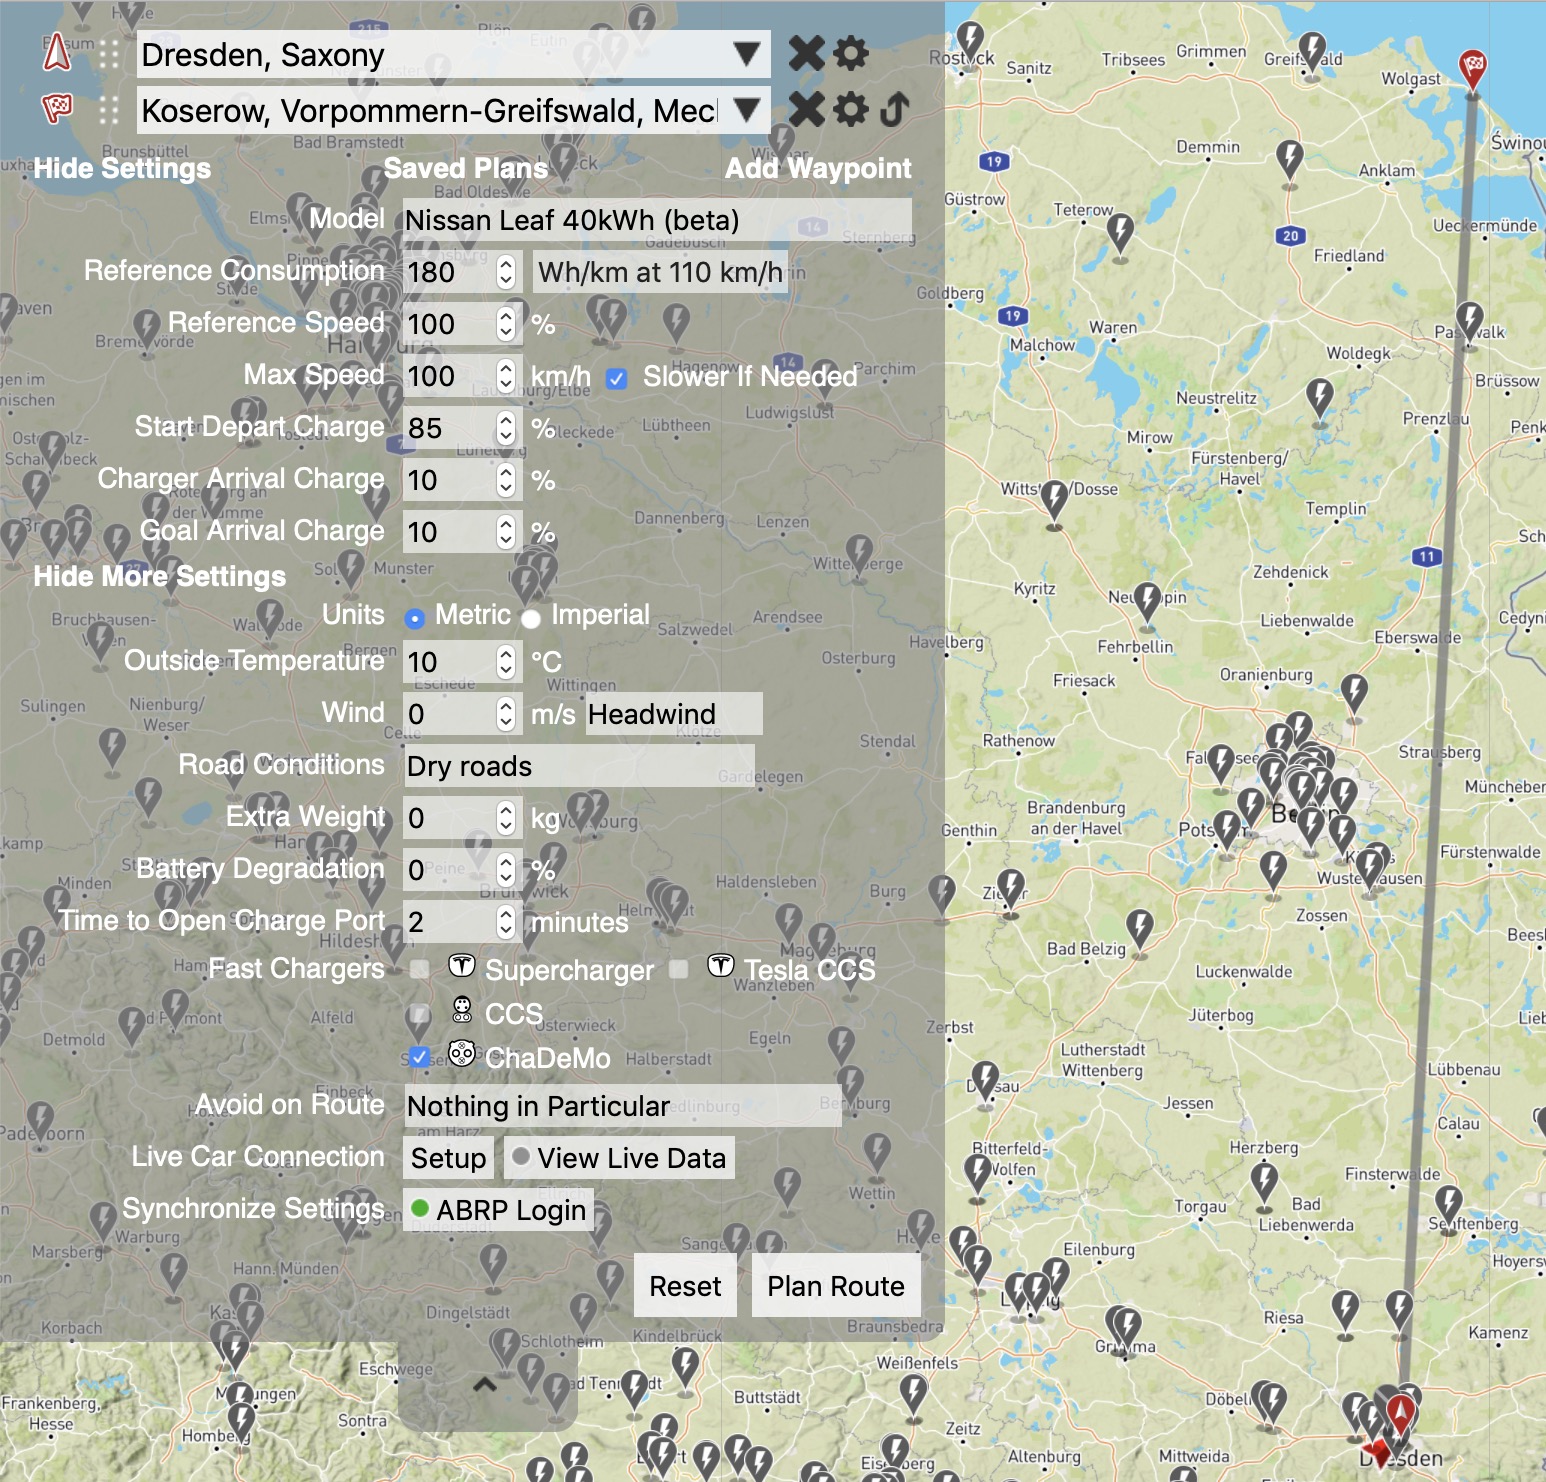The image size is (1546, 1482).
Task: Click drag handle beside Dresden field
Action: point(109,54)
